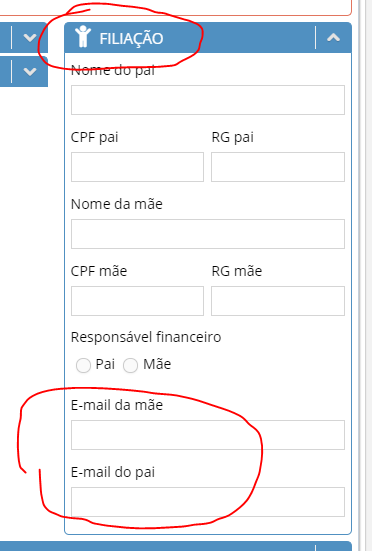Screen dimensions: 372x551
Task: Click into the RG pai field
Action: click(x=278, y=167)
